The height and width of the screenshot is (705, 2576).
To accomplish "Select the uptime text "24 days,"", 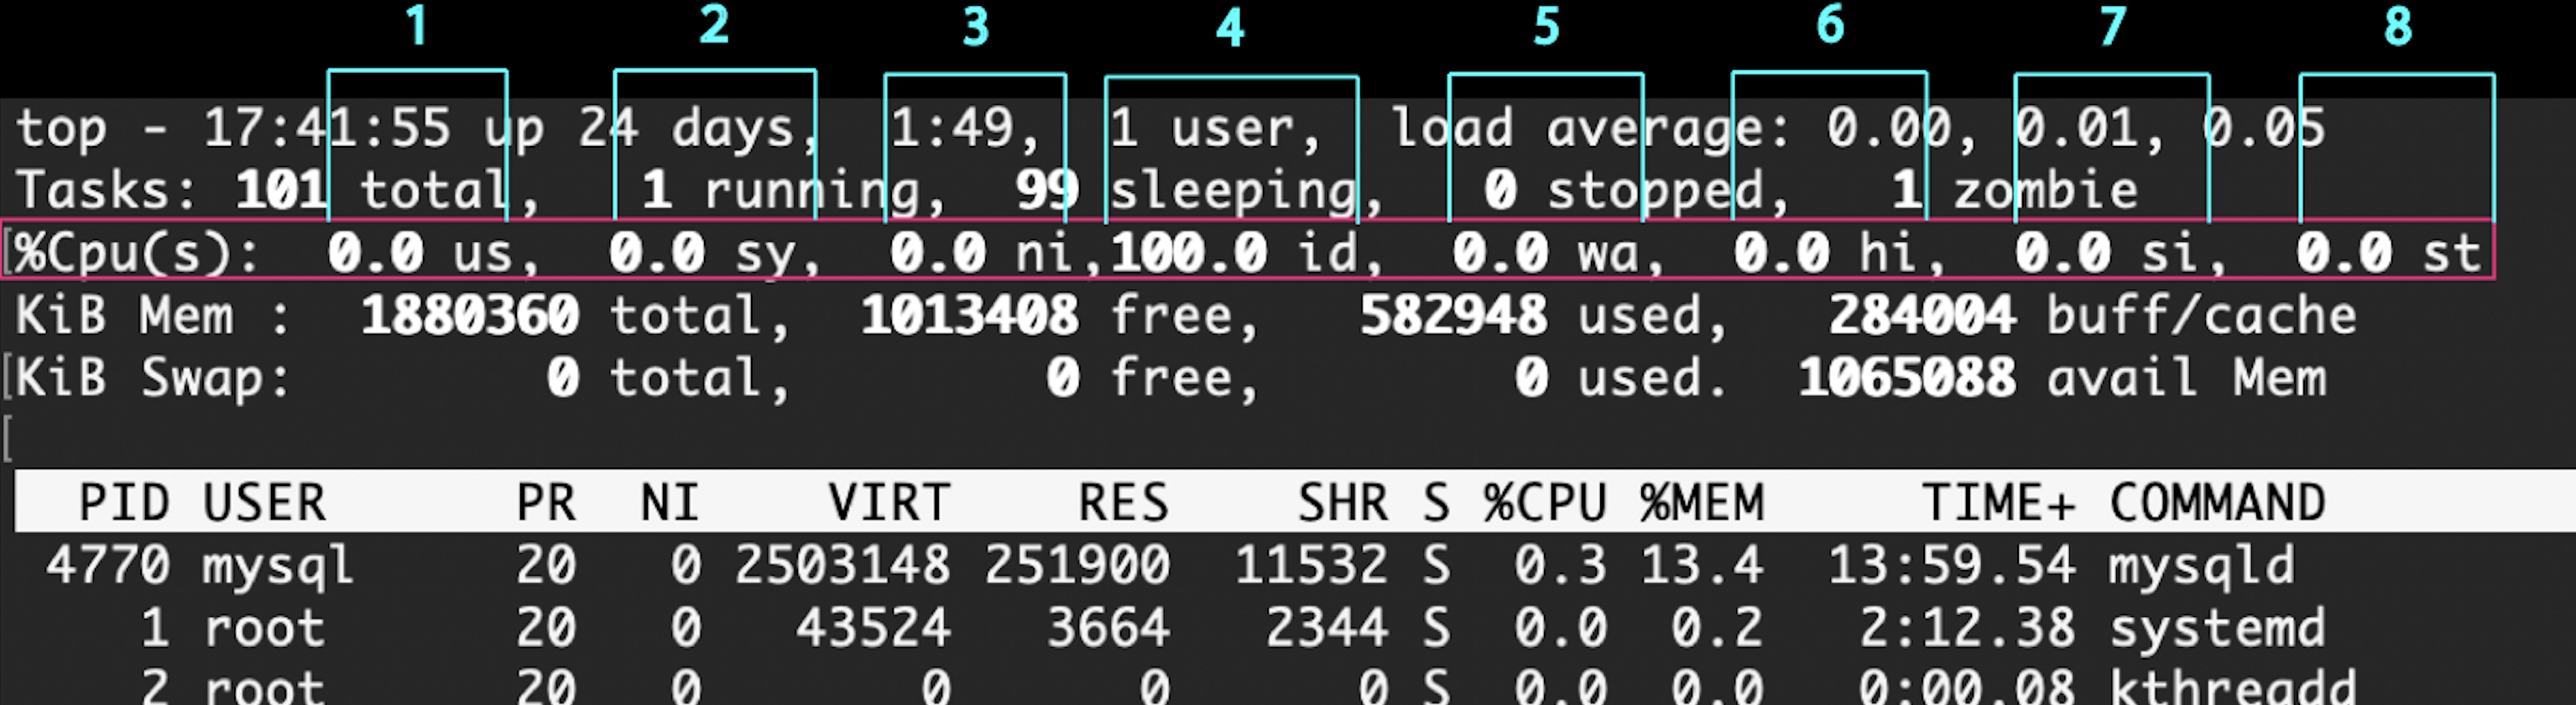I will click(x=699, y=129).
